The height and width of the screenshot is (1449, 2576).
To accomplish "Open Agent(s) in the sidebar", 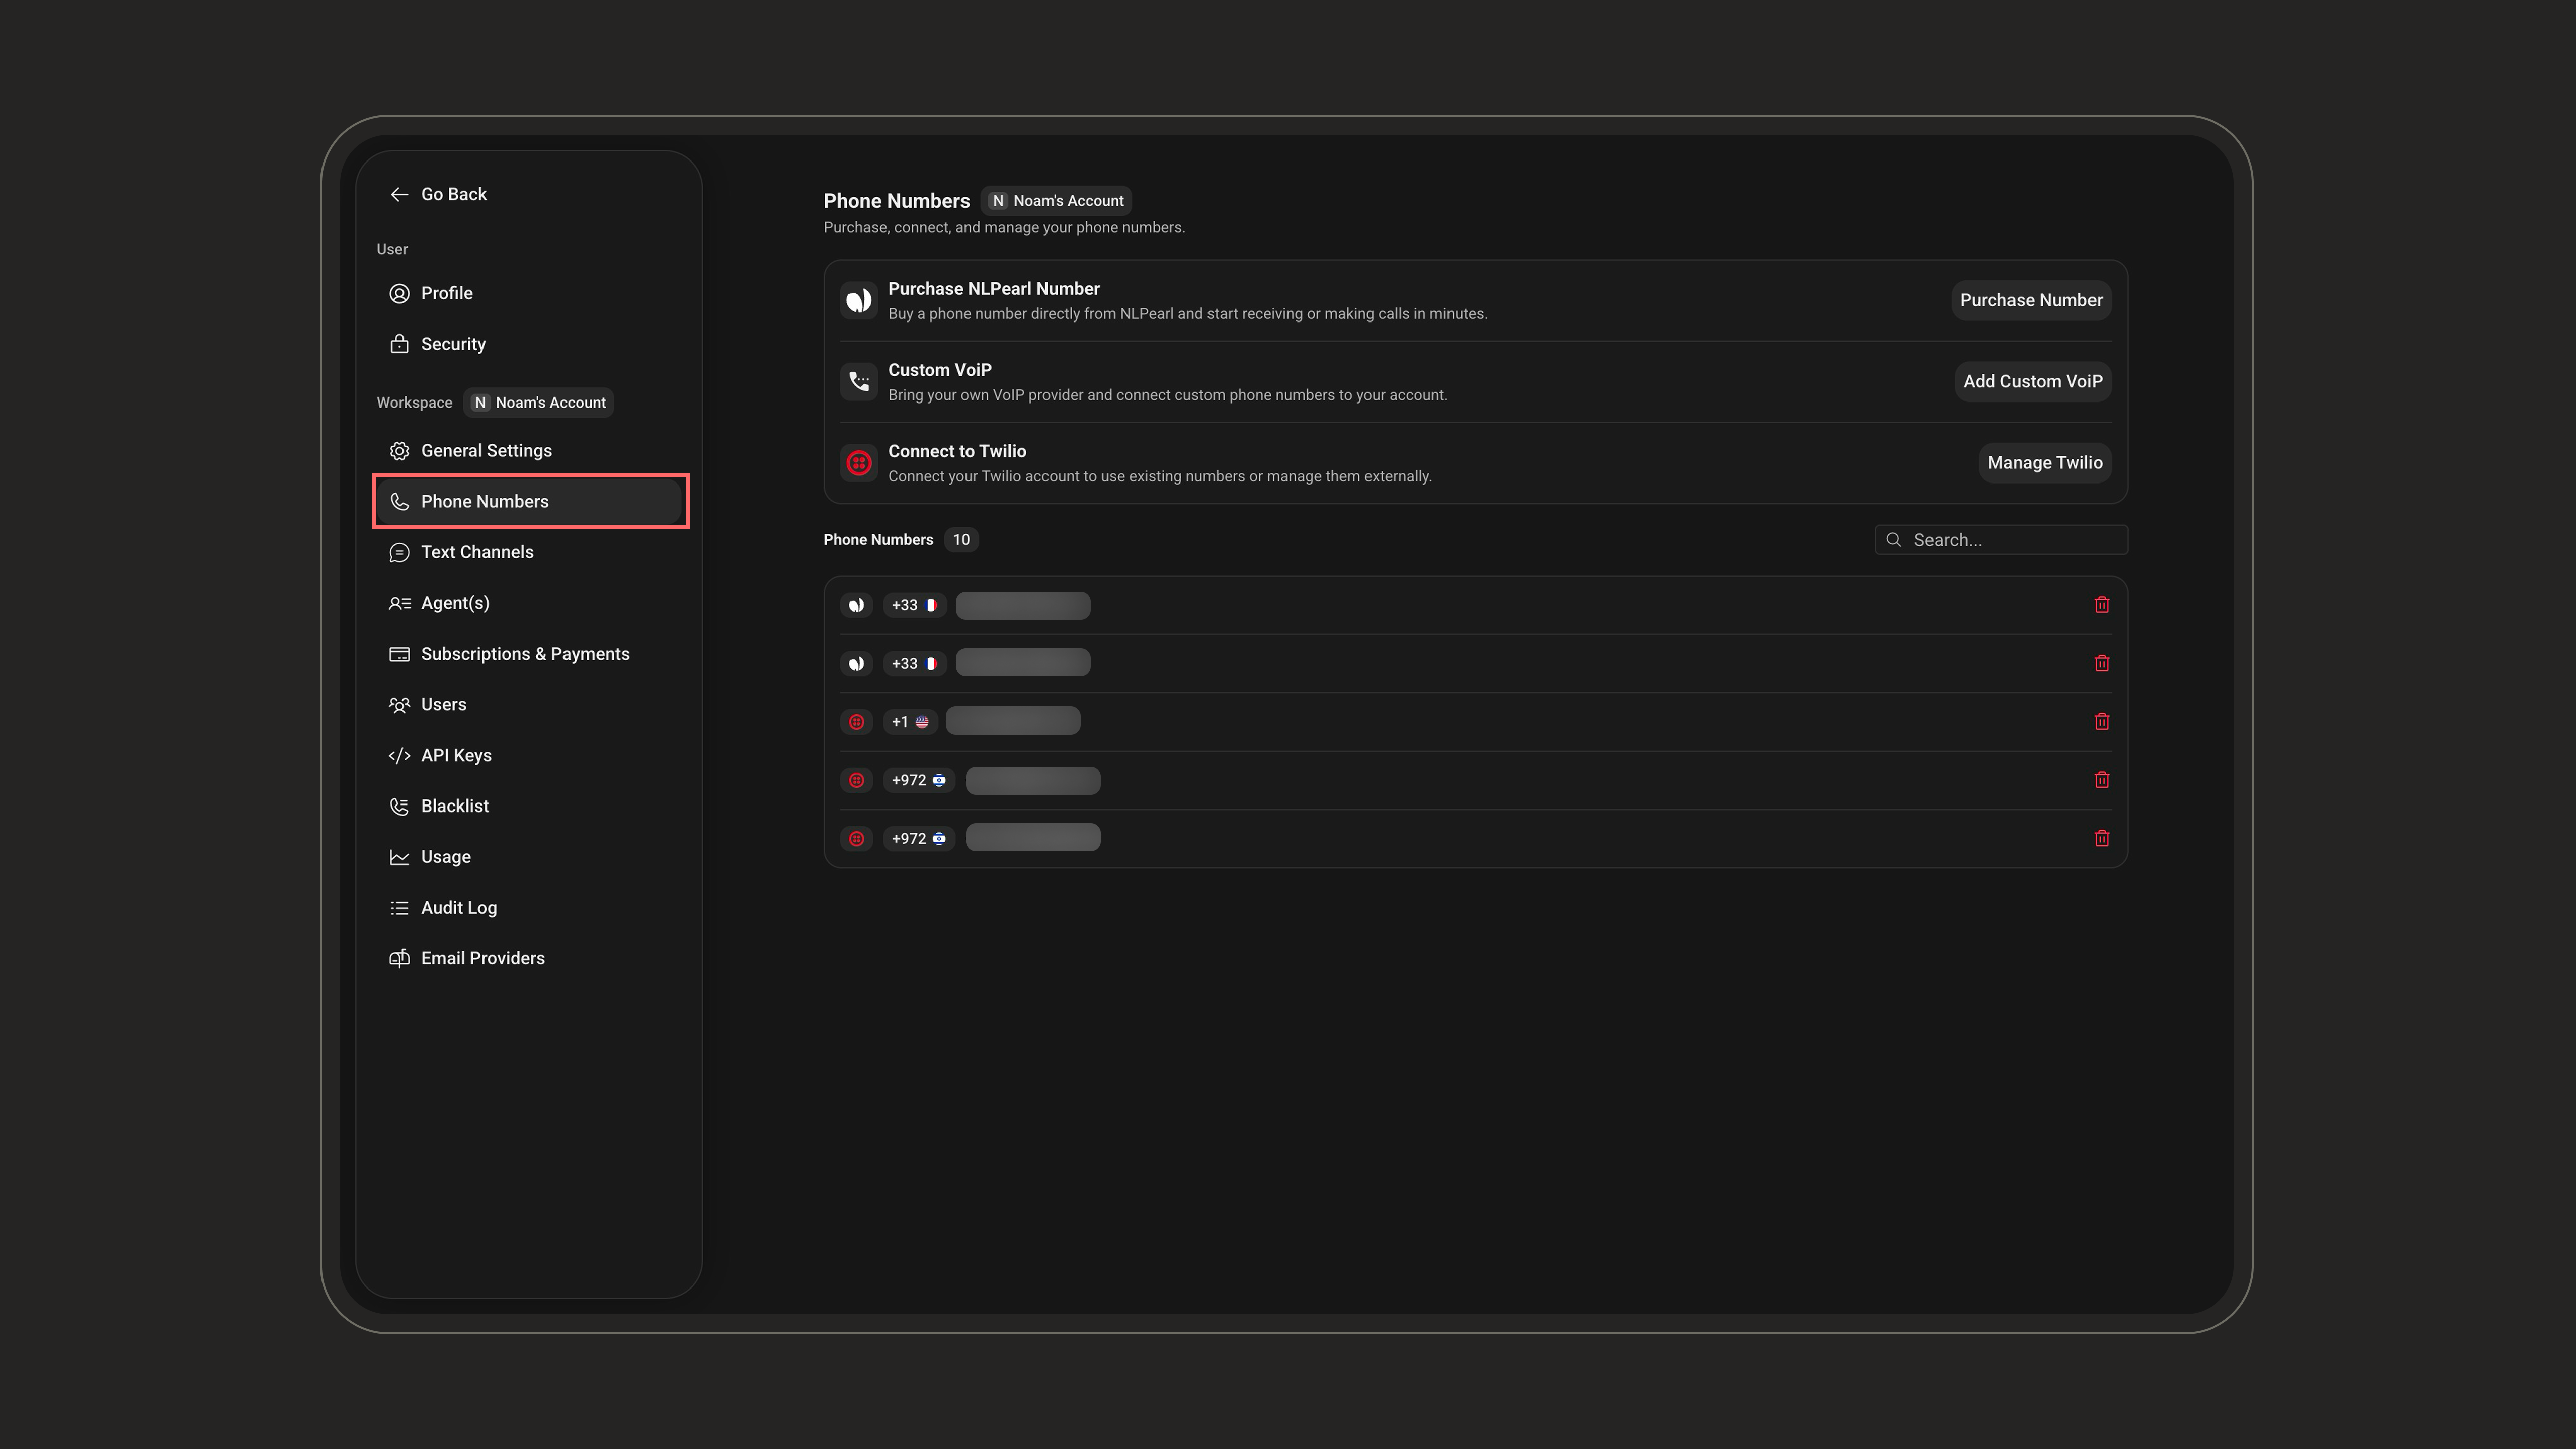I will click(529, 603).
